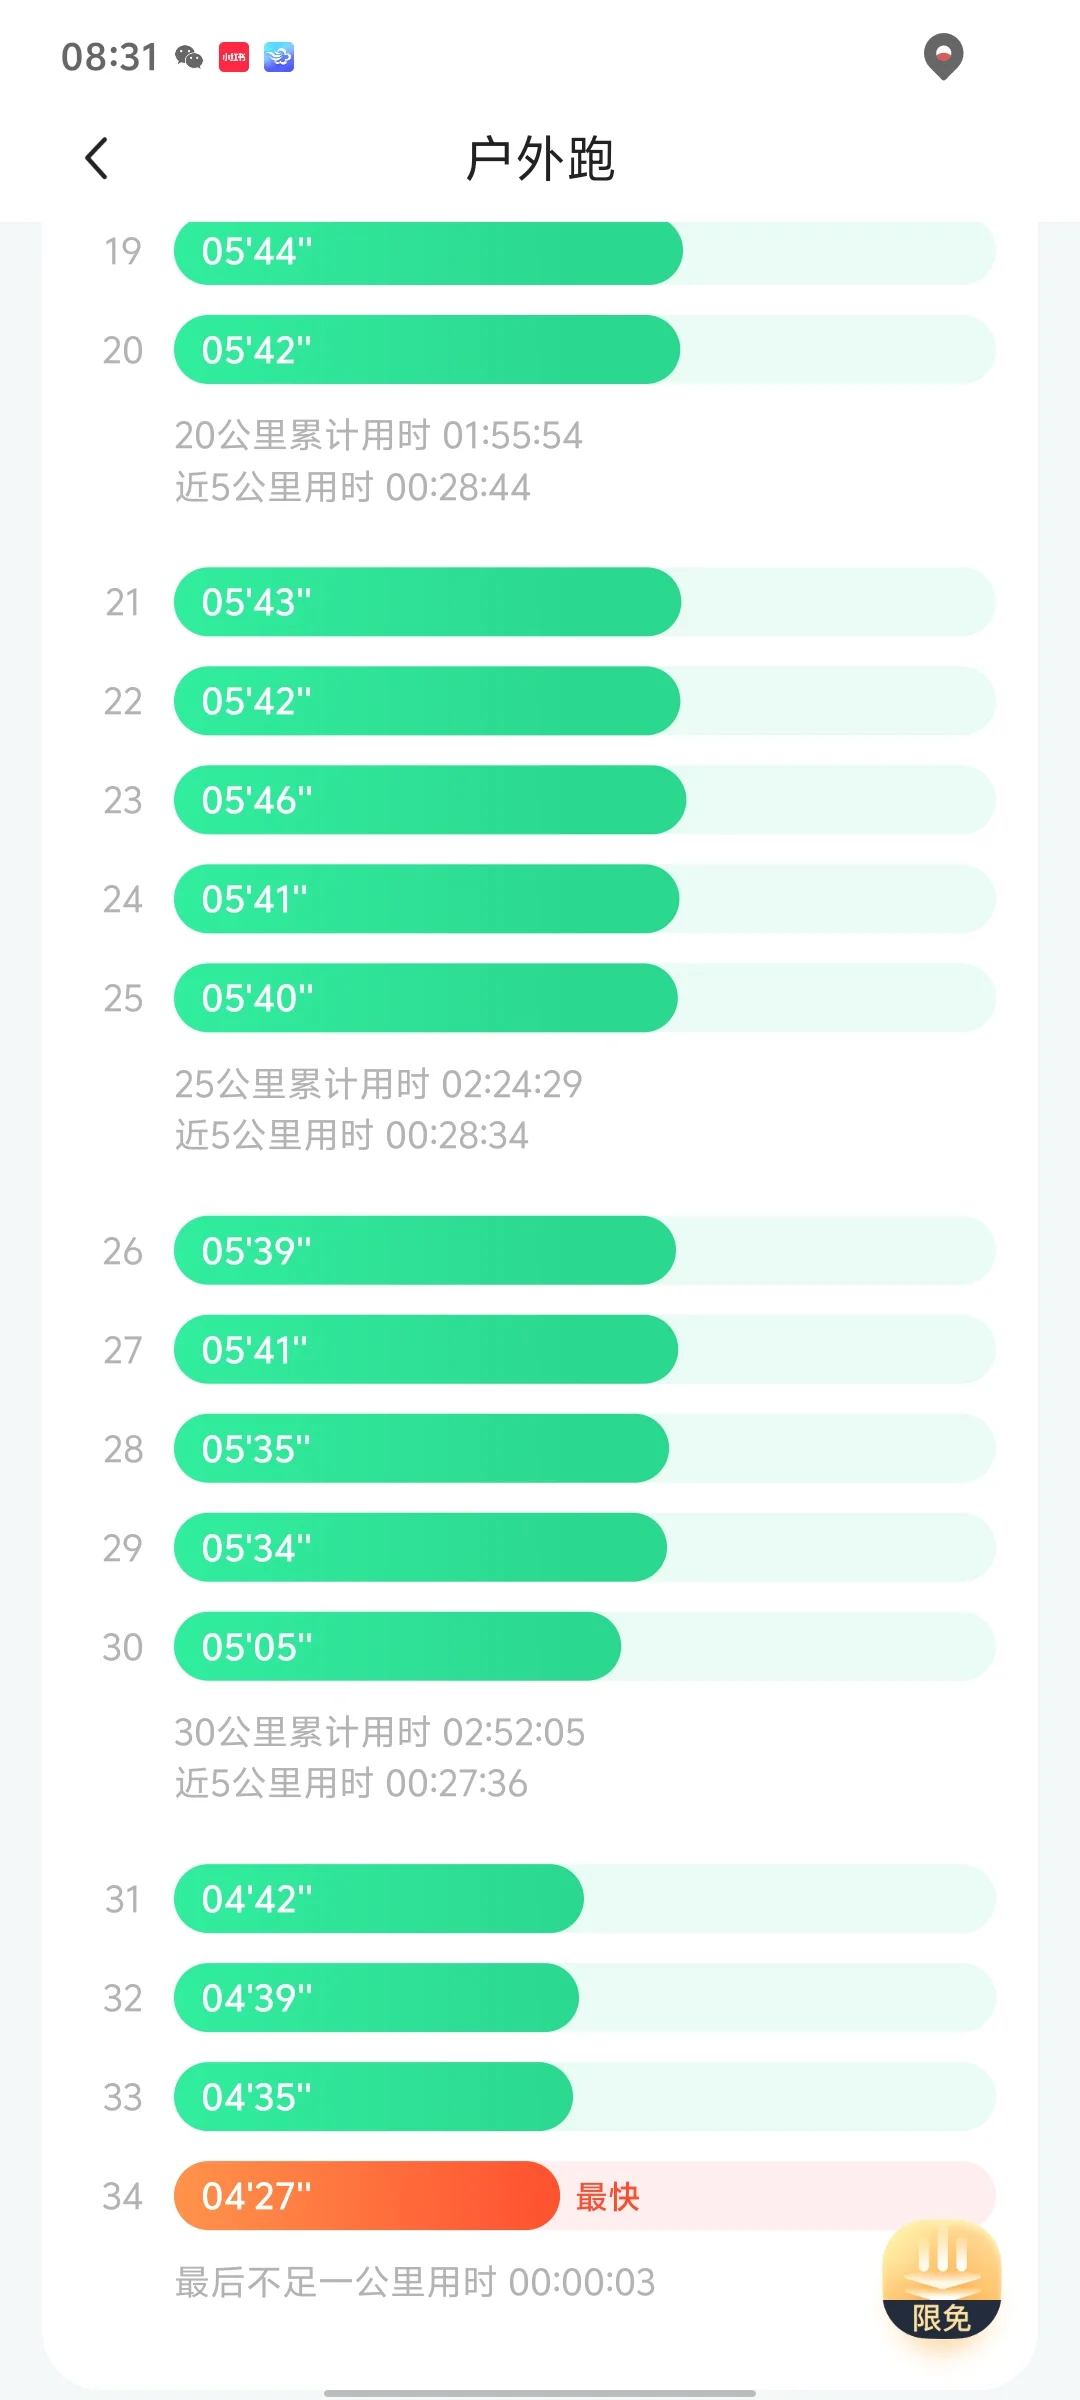Select the fastest kilometer 34 orange bar

(367, 2196)
